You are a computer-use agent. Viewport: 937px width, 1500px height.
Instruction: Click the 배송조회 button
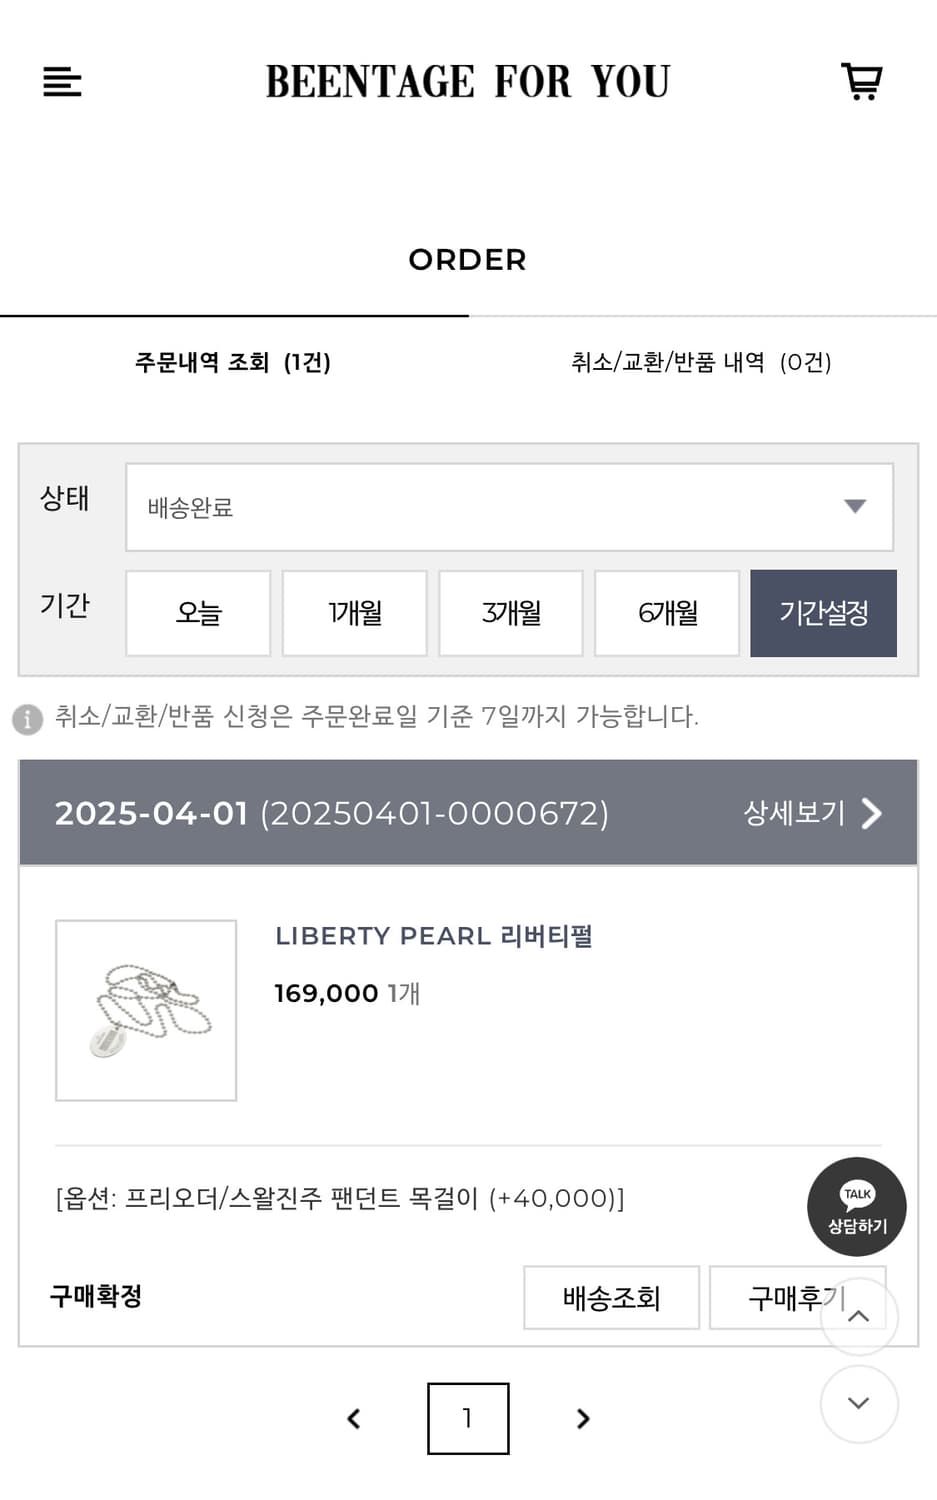tap(611, 1297)
